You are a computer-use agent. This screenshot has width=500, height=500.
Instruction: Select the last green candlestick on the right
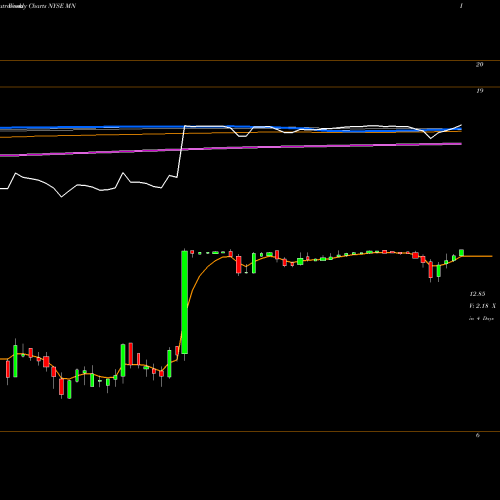[462, 253]
